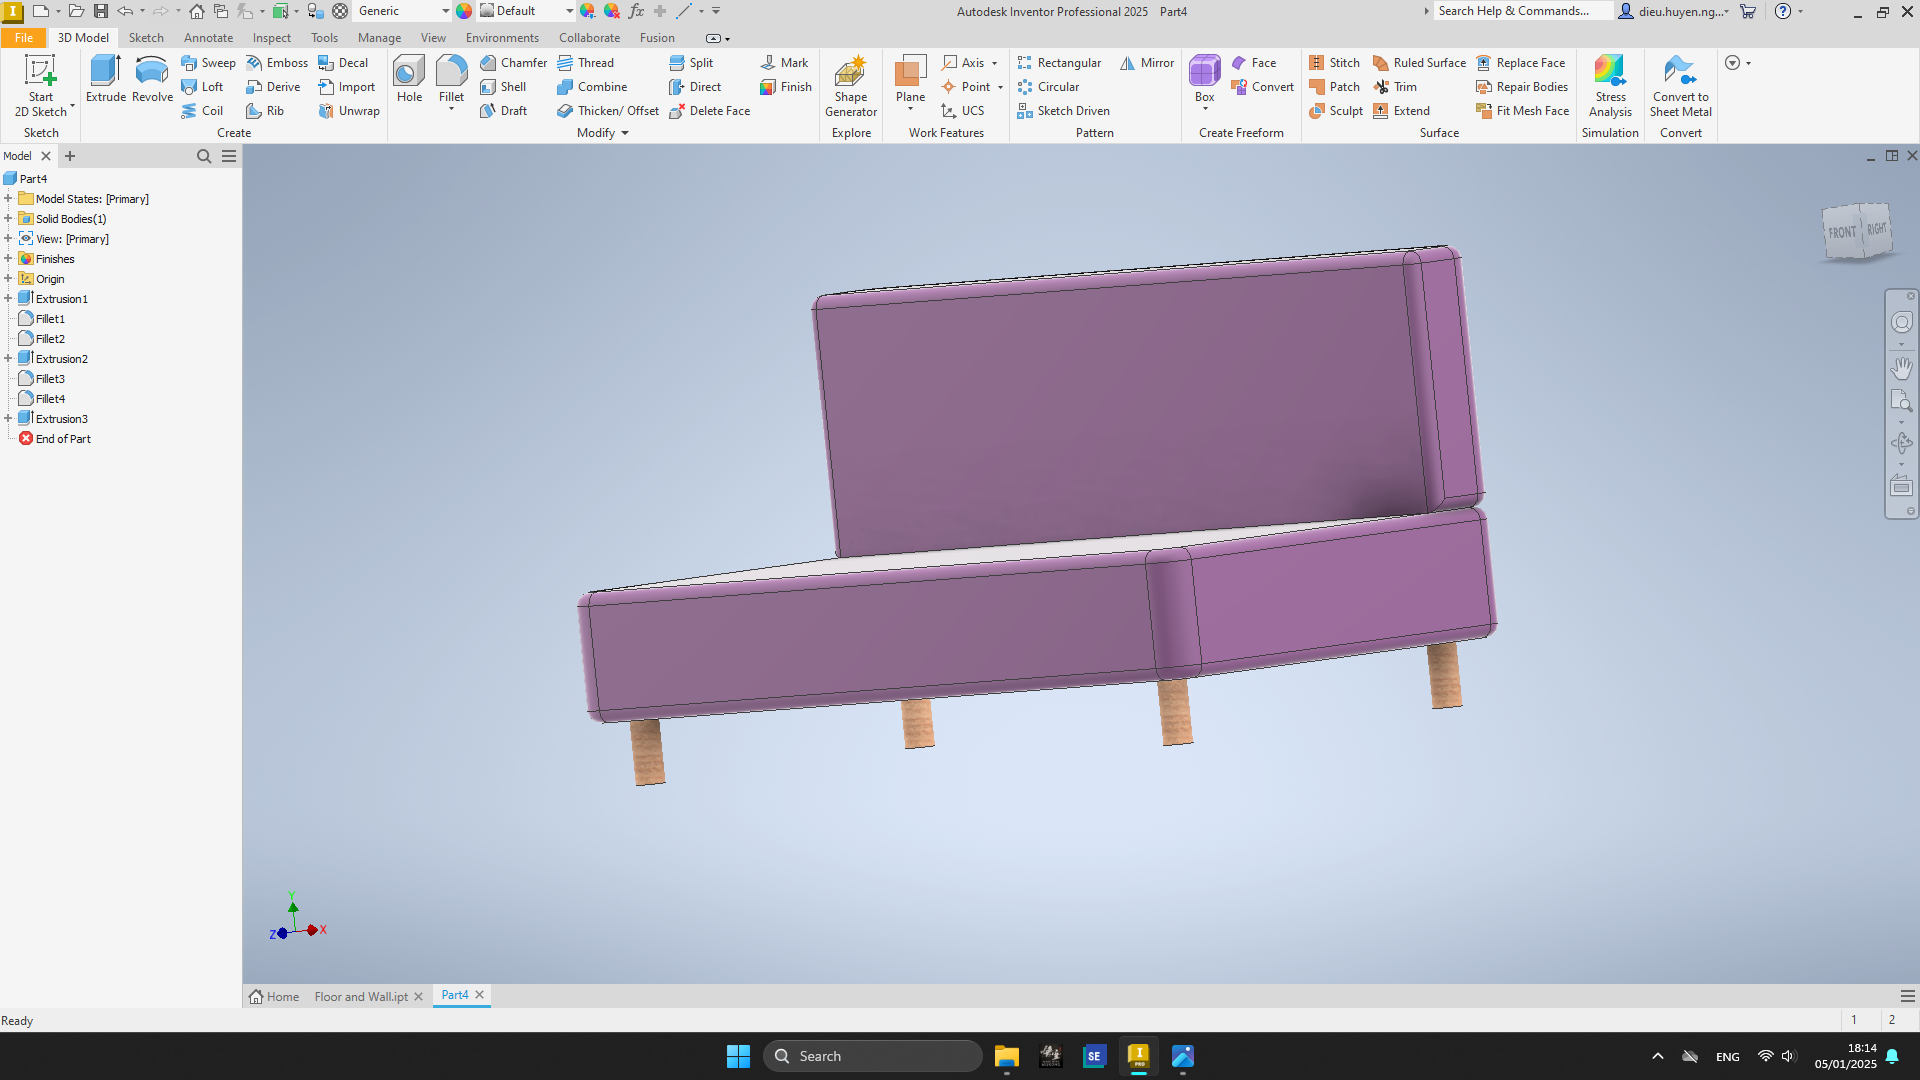Switch to the Floor and Wall.ipt tab
Screen dimensions: 1920x1080
point(361,997)
